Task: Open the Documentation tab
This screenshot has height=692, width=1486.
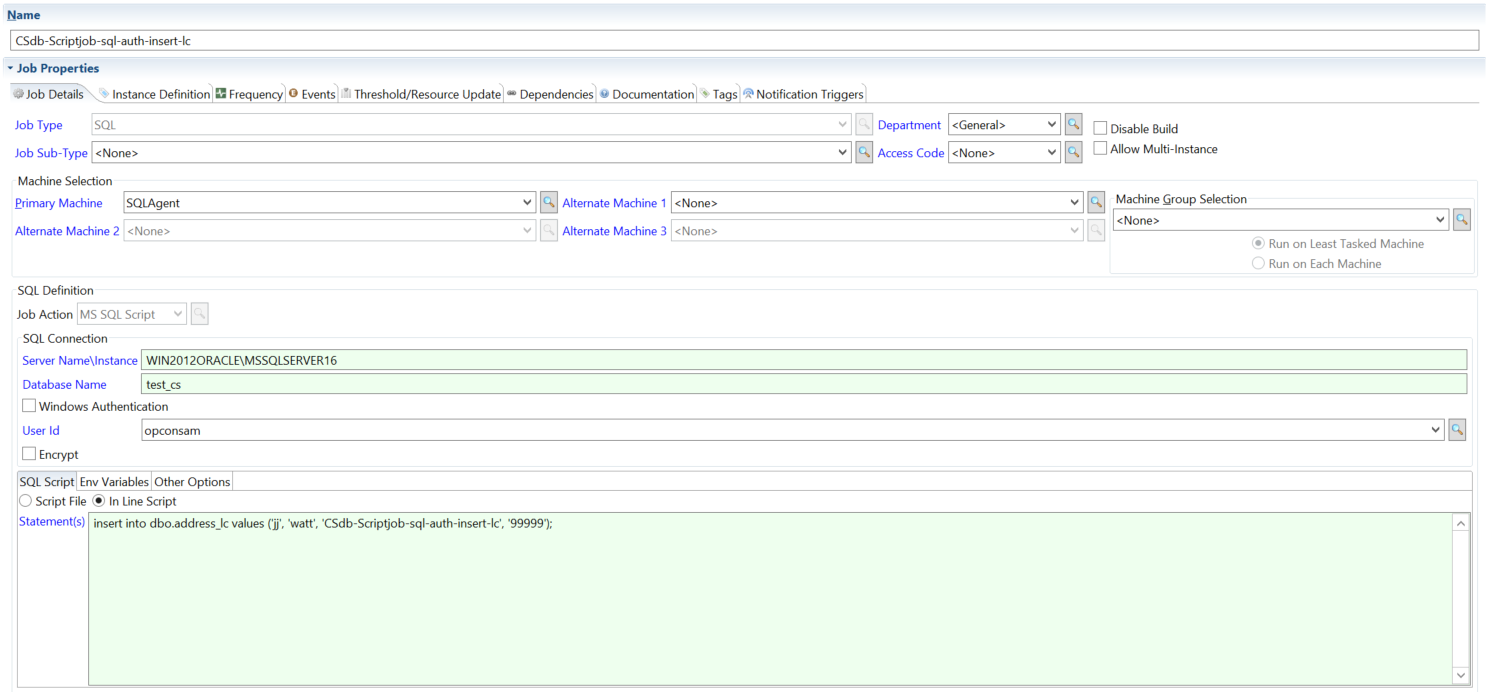Action: (647, 94)
